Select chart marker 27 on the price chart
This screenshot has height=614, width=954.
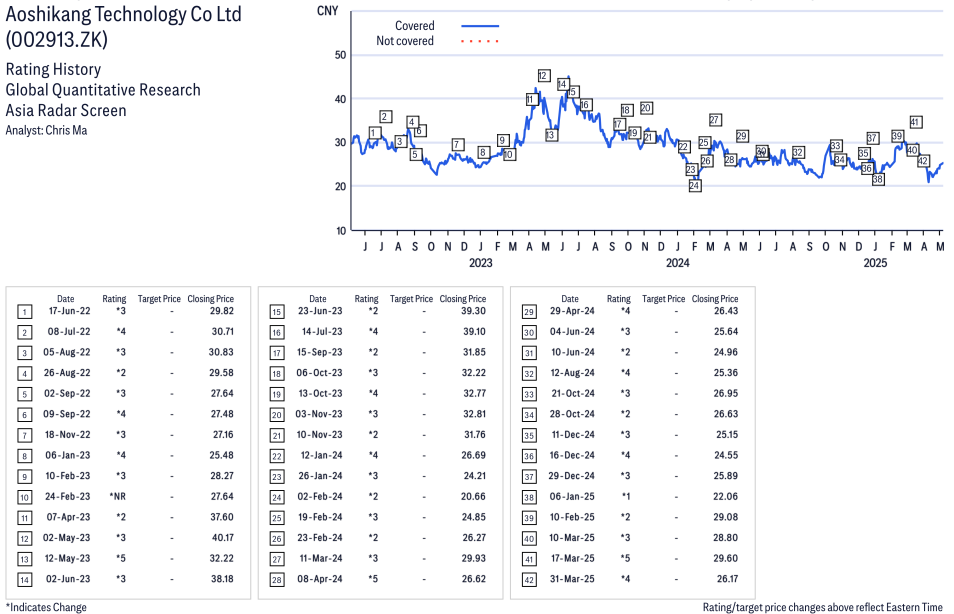point(715,120)
